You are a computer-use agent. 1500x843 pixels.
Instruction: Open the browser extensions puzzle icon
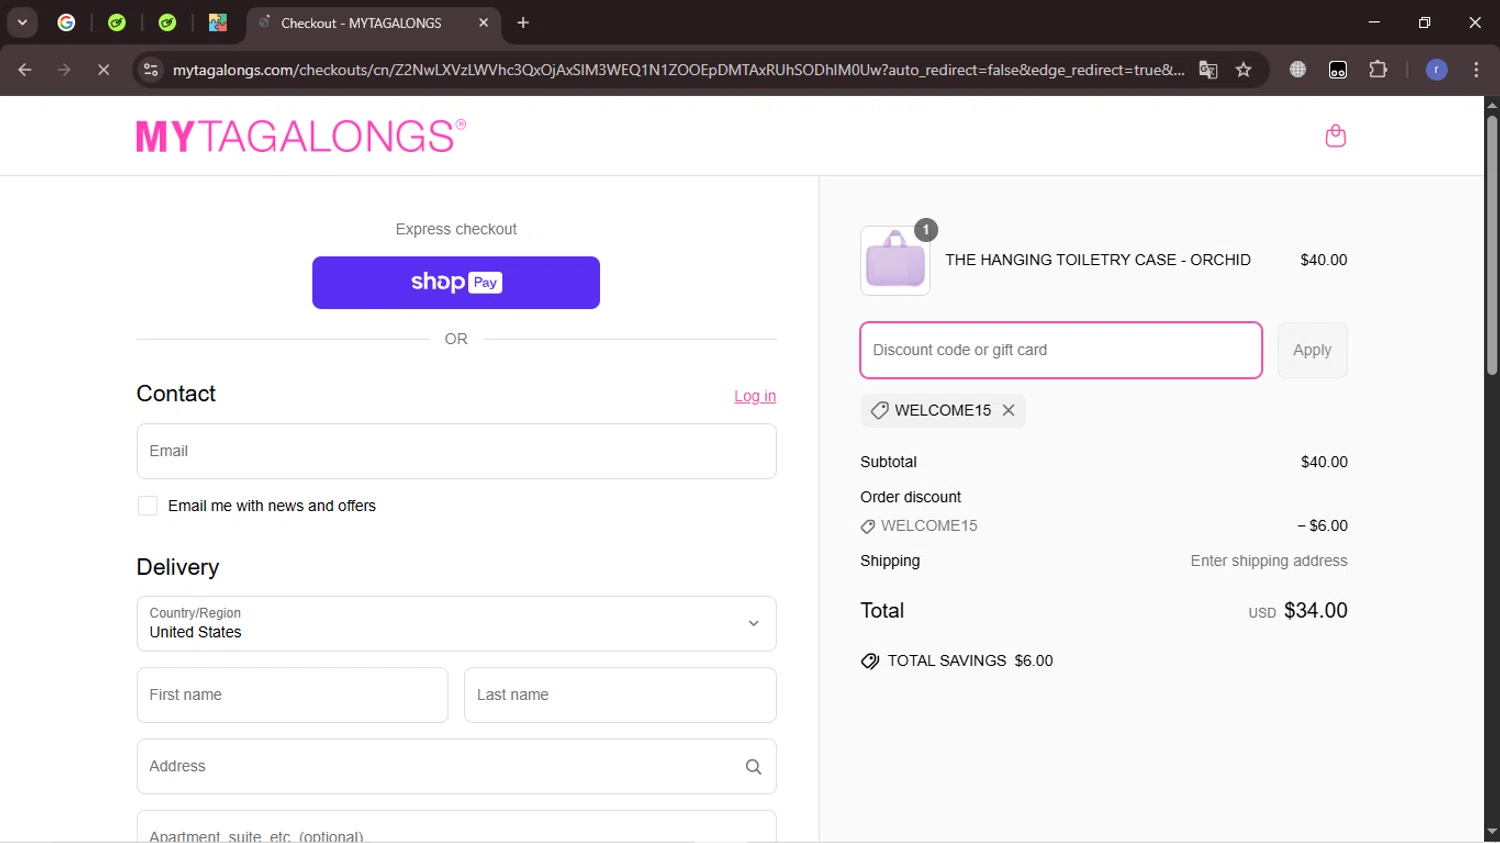[1378, 70]
